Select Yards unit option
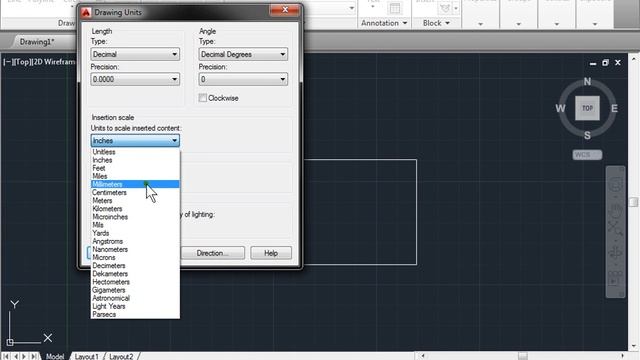 (x=135, y=233)
